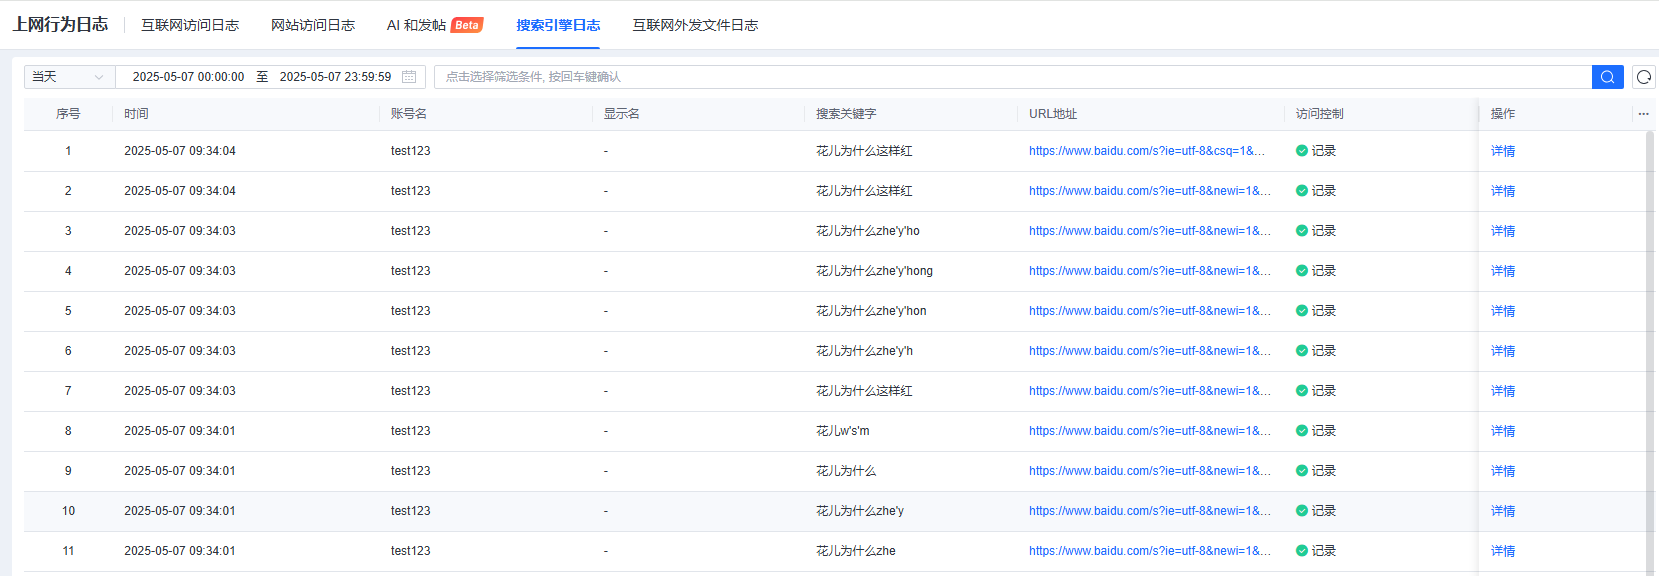The width and height of the screenshot is (1659, 576).
Task: Open the Baidu URL containing csq=1 in row 1
Action: (1147, 151)
